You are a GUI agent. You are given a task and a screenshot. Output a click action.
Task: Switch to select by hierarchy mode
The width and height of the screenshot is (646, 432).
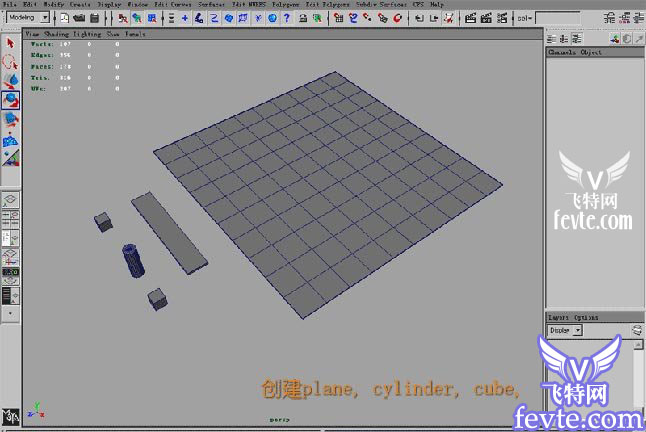[x=122, y=18]
